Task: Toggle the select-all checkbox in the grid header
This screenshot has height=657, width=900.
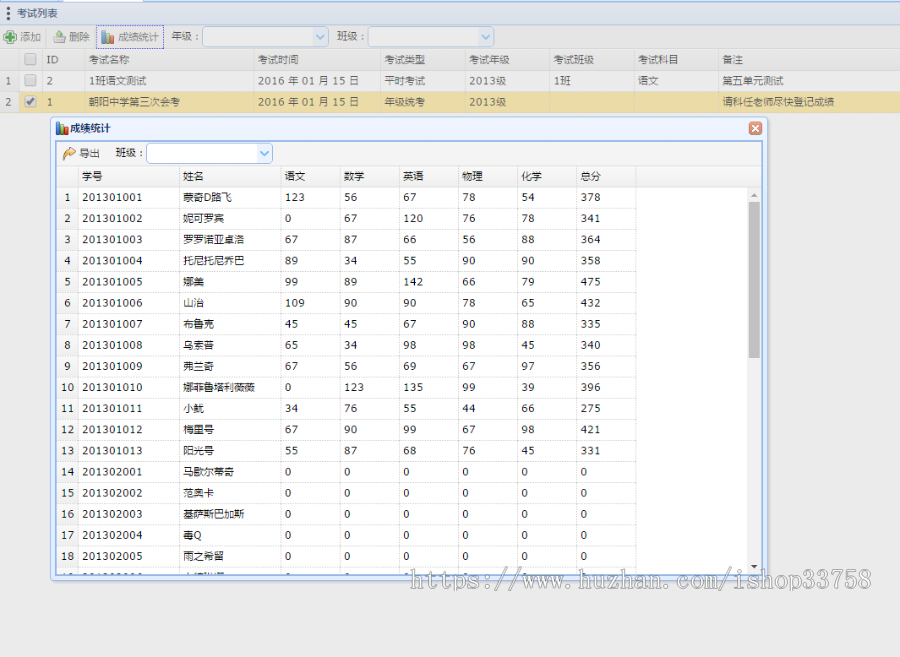Action: click(x=28, y=59)
